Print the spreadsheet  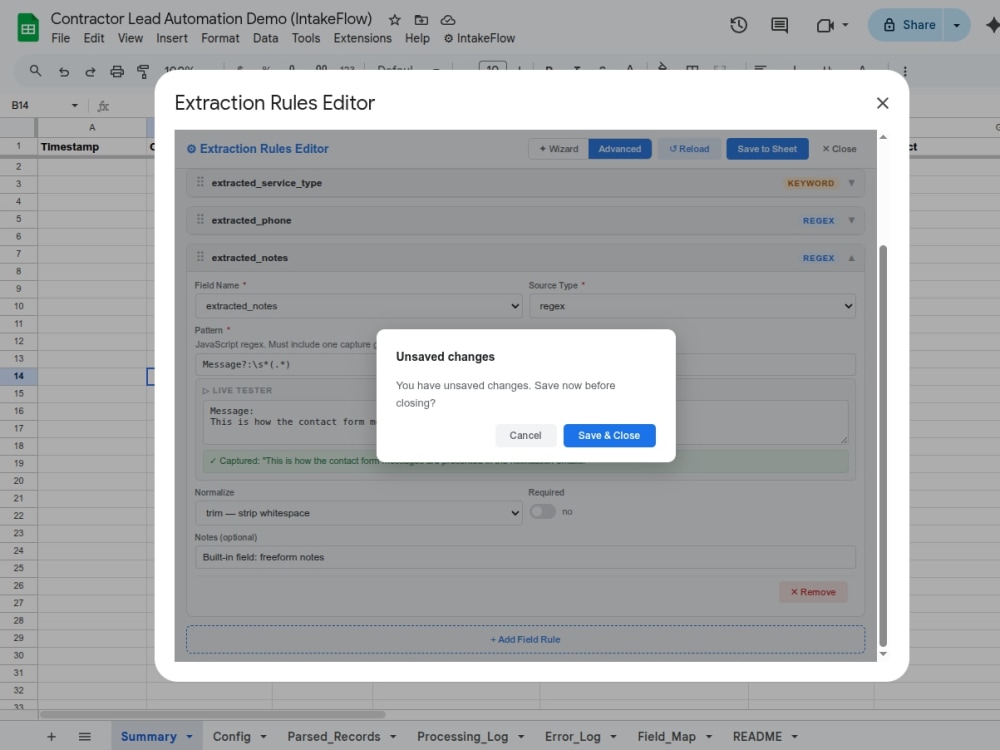(117, 71)
